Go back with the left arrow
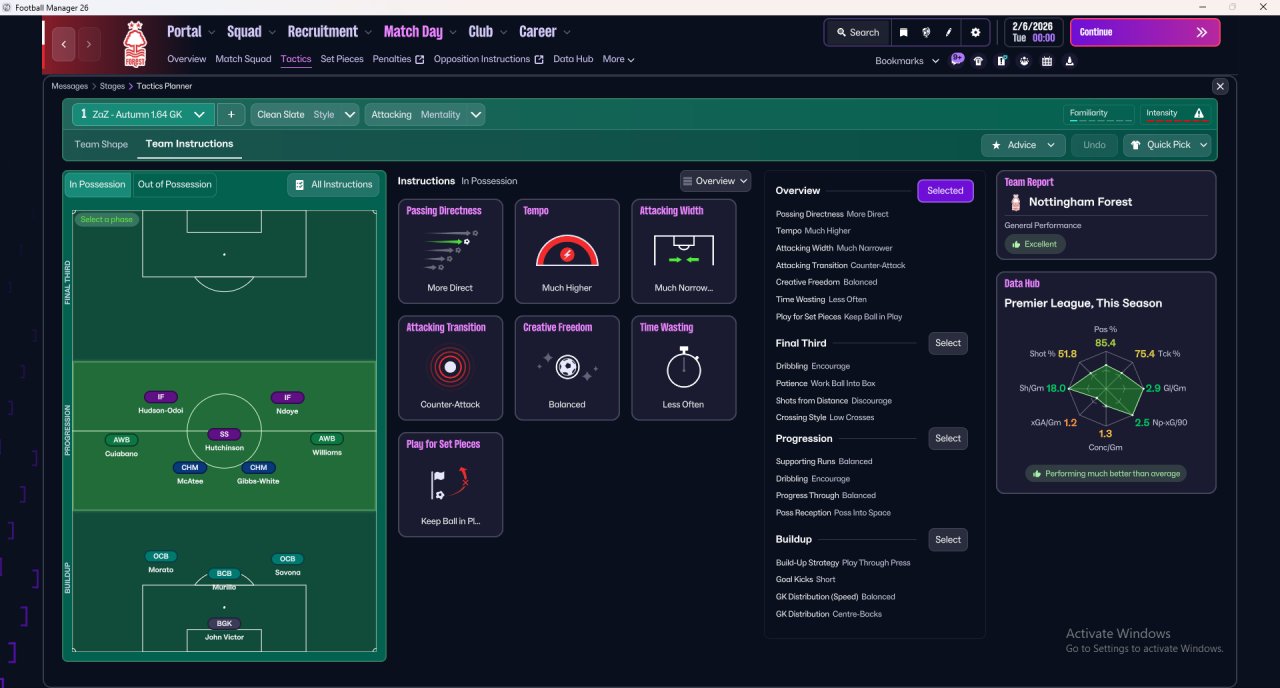 click(65, 44)
